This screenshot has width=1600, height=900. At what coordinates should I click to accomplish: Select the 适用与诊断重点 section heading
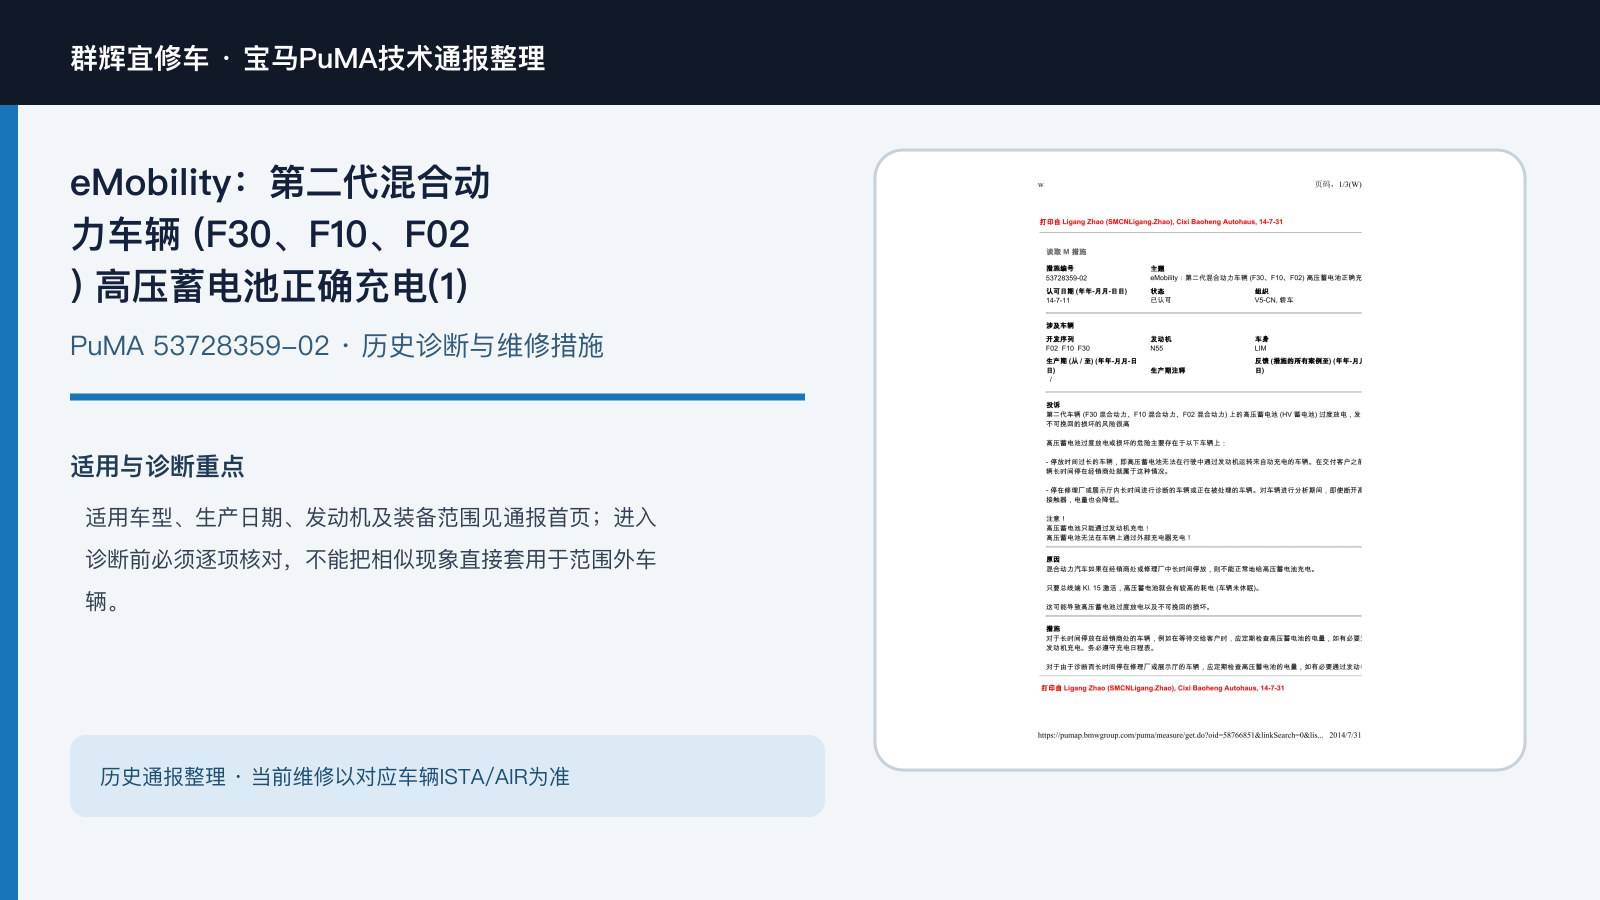point(157,466)
